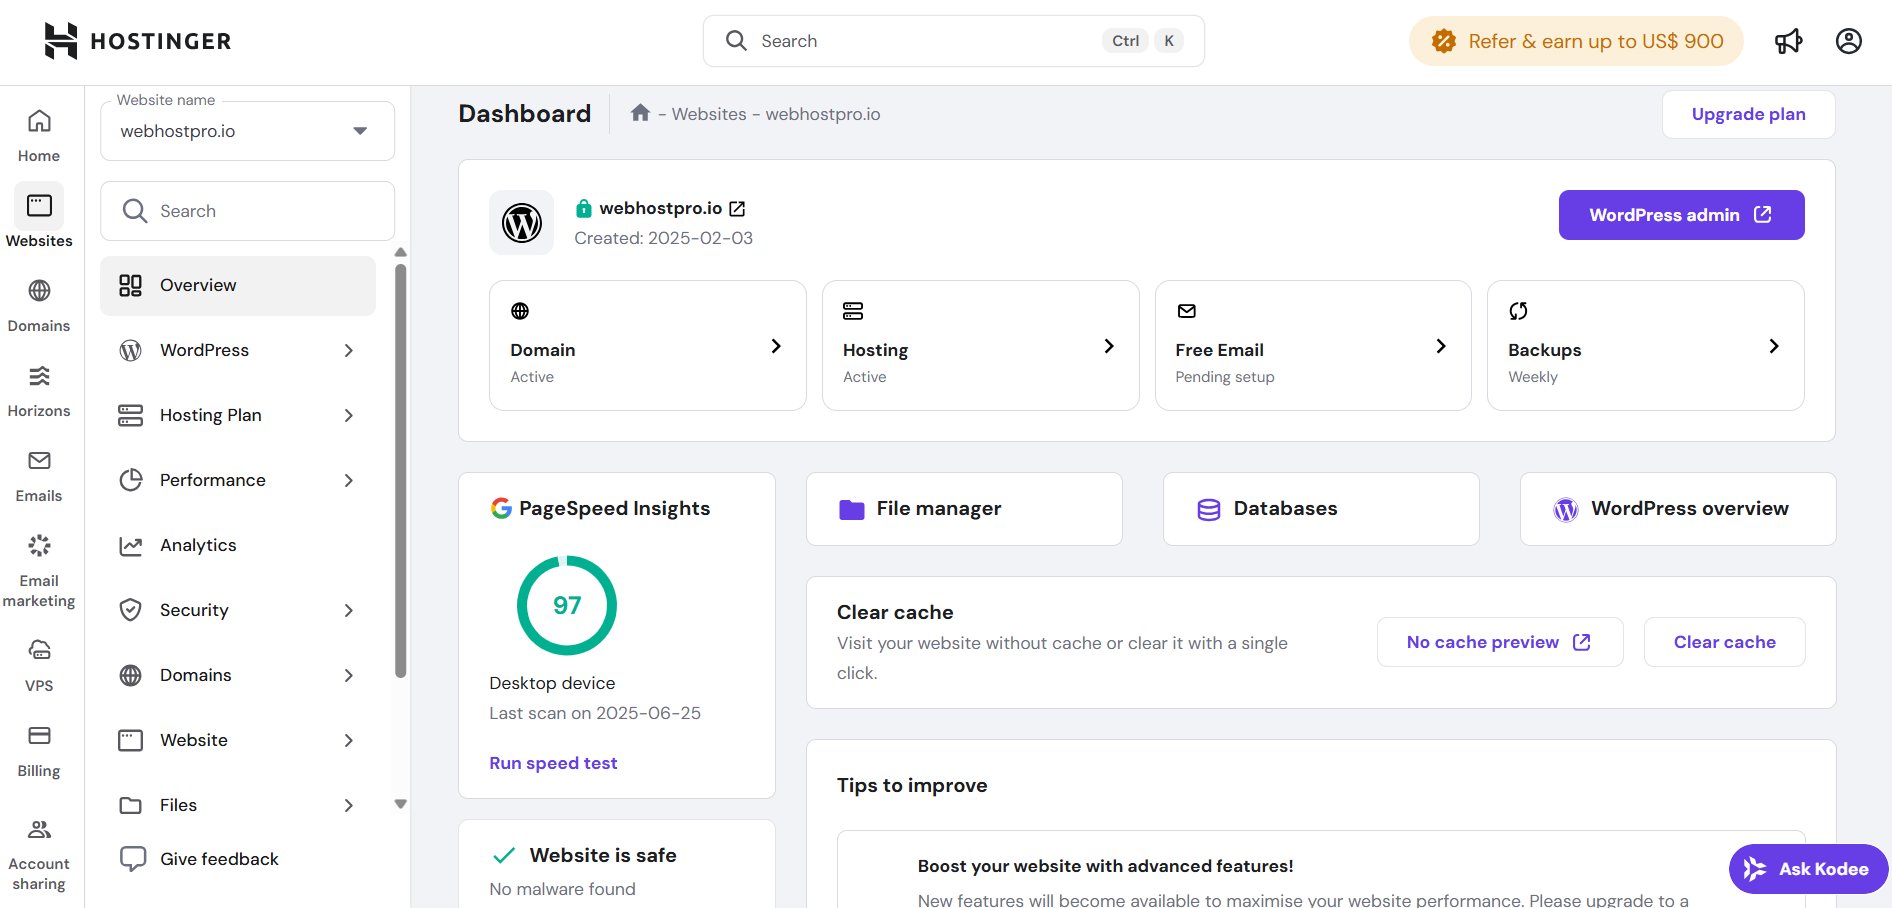Expand the Performance sidebar section
Screen dimensions: 1892x908
tap(349, 480)
